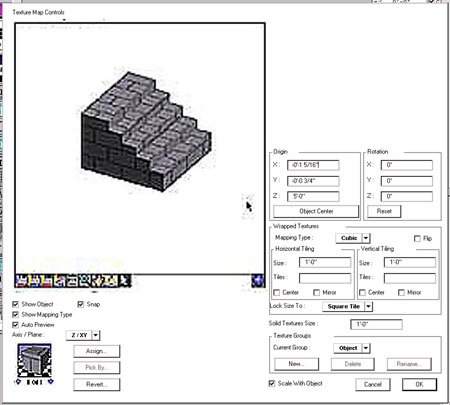Select the arrow pointer tool in preview toolbar

coord(125,281)
